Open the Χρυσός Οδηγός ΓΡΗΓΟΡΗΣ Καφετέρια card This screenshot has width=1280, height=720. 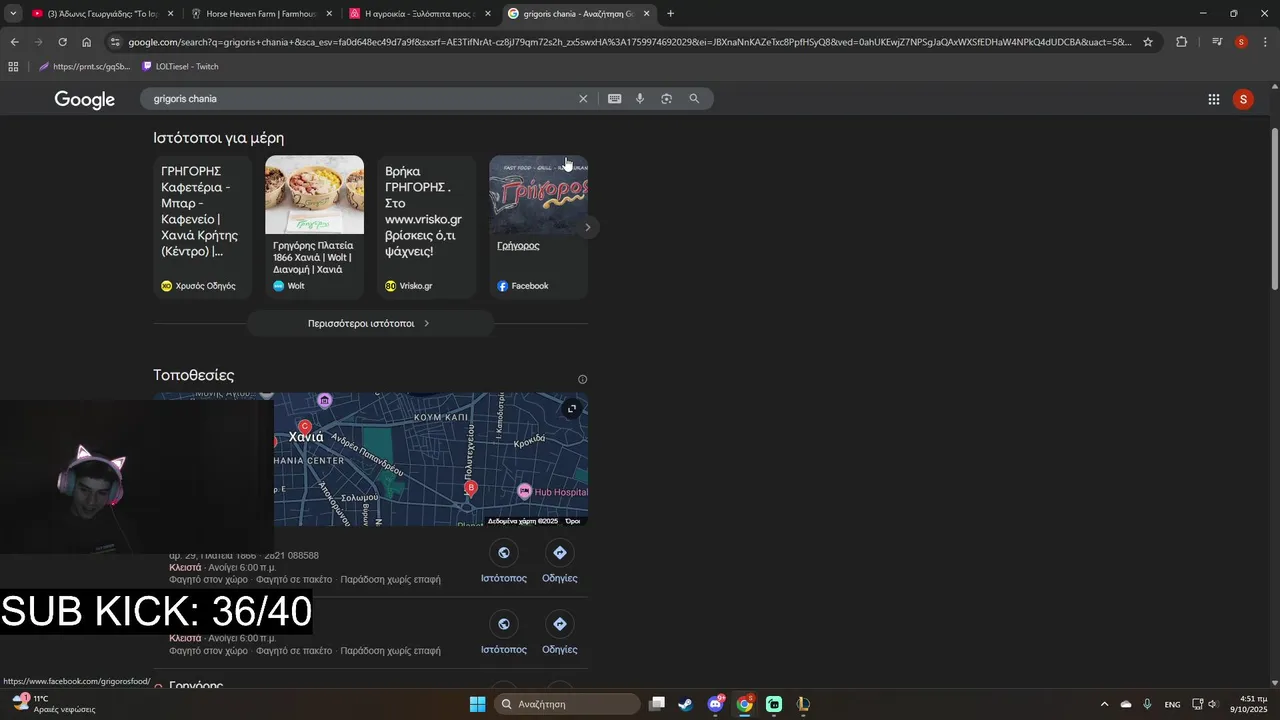coord(202,227)
